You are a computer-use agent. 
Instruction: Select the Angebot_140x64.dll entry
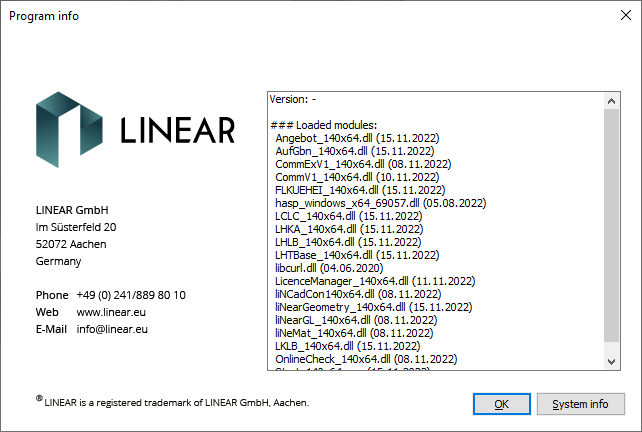pos(357,138)
